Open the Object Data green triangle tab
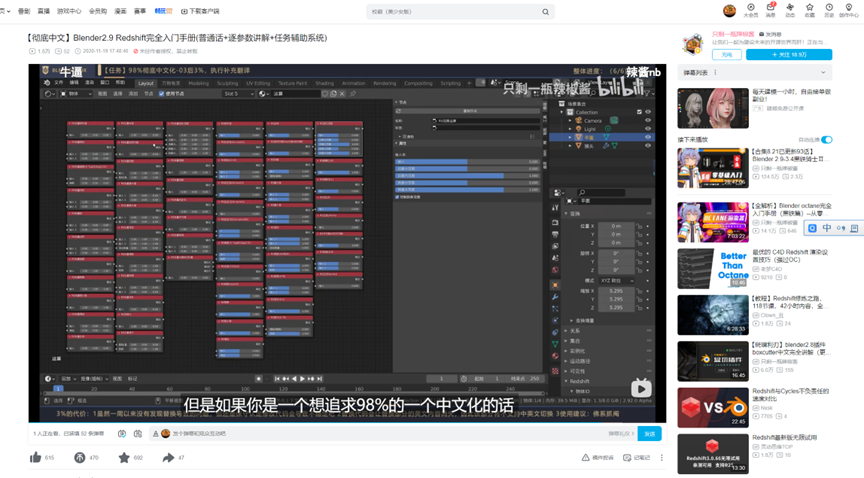This screenshot has height=478, width=864. (555, 343)
